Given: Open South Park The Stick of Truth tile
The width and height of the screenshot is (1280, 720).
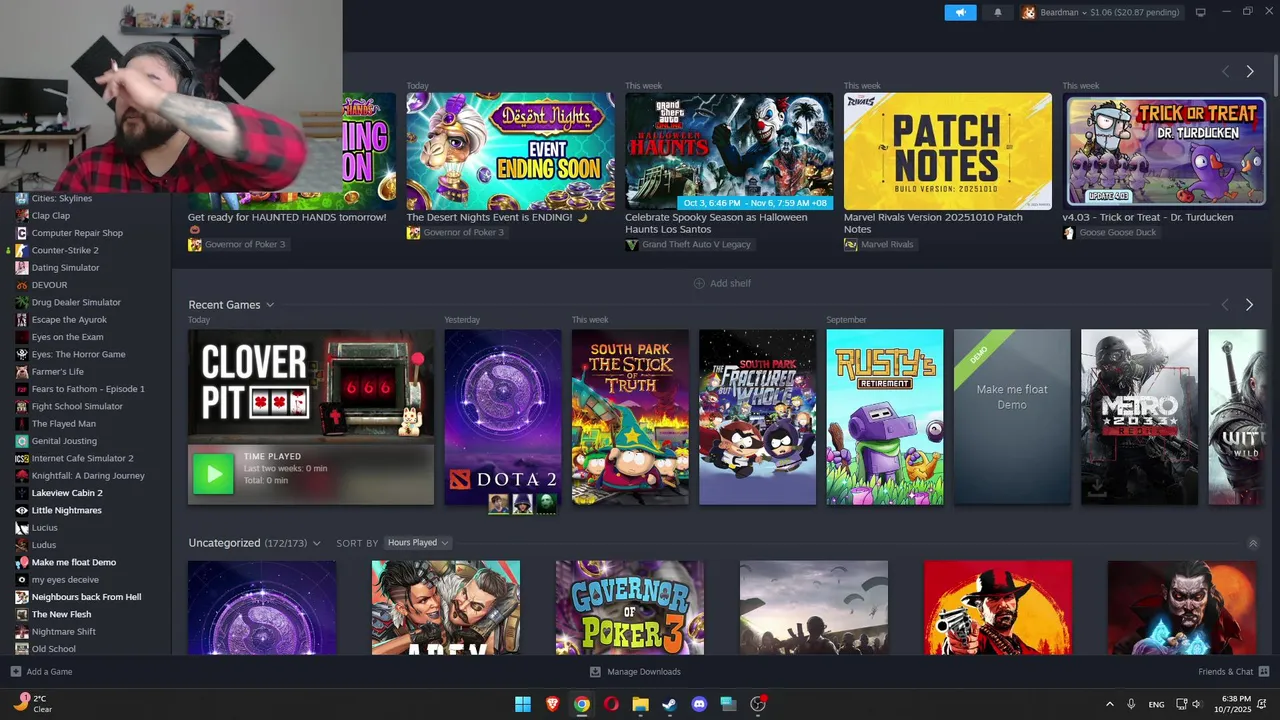Looking at the screenshot, I should click(x=630, y=417).
